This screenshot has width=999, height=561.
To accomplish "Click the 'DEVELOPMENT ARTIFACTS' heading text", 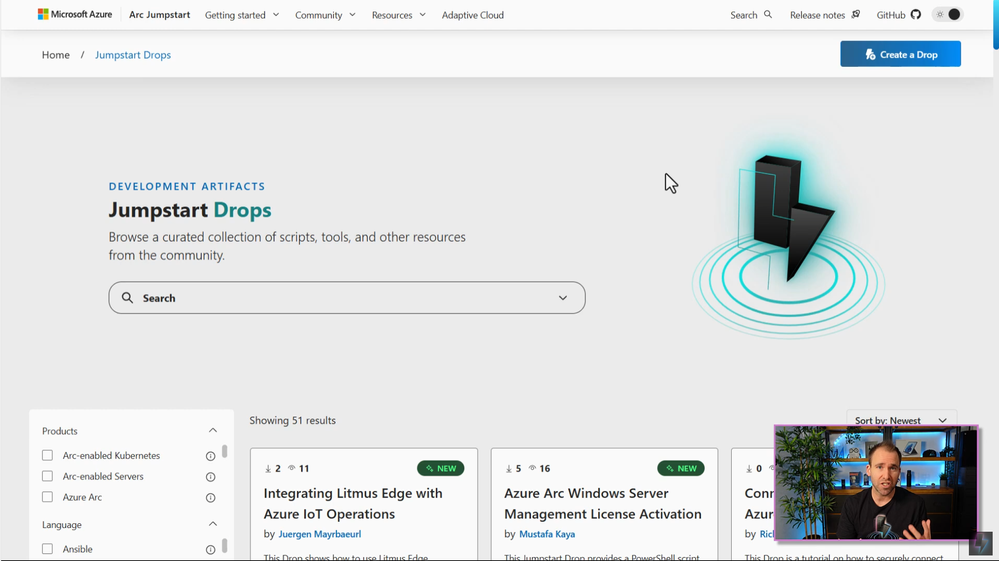I will pyautogui.click(x=187, y=186).
